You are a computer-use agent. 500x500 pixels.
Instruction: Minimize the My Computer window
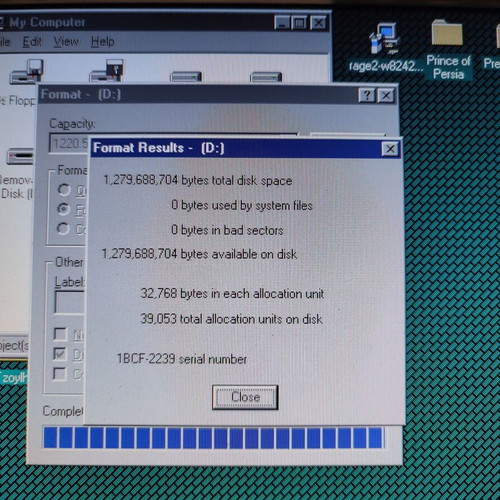282,23
